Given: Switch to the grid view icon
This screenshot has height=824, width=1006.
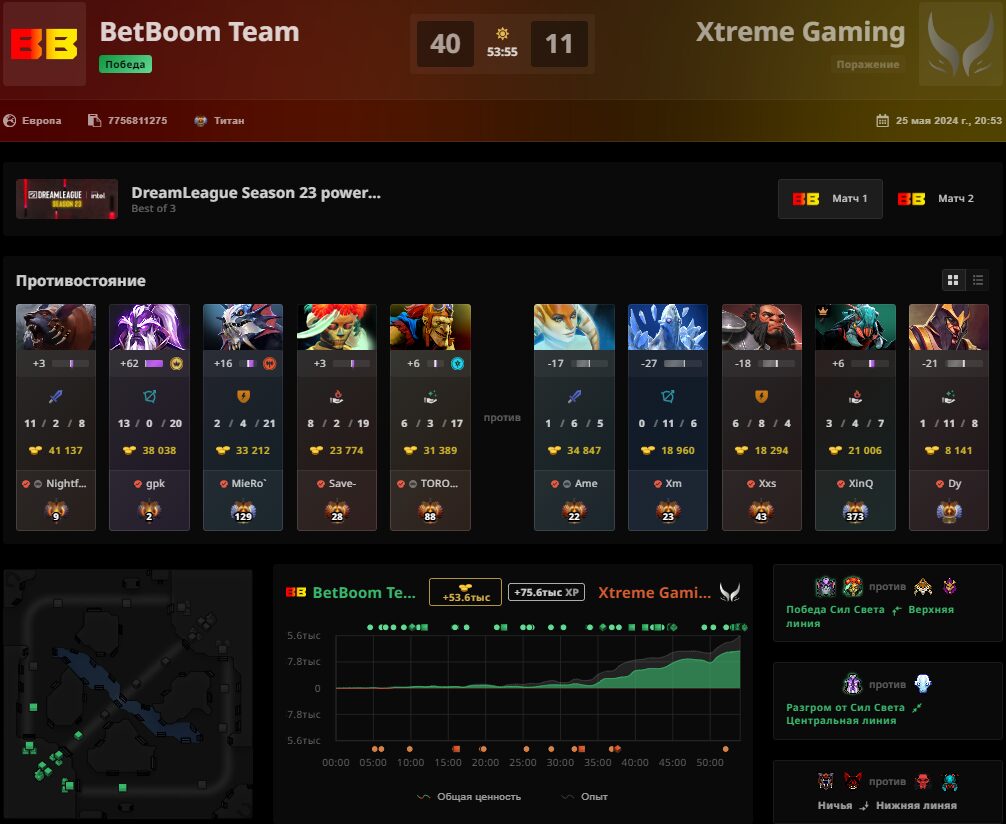Looking at the screenshot, I should [953, 280].
